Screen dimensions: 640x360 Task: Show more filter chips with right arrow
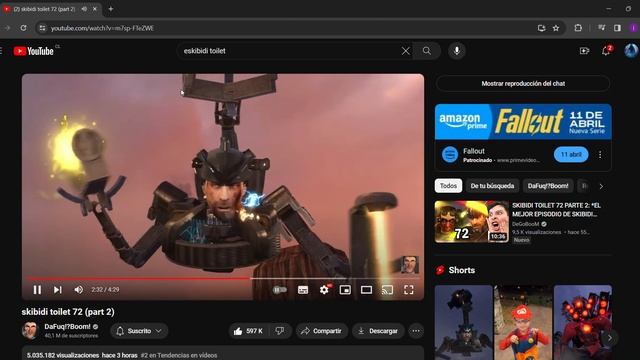coord(601,187)
